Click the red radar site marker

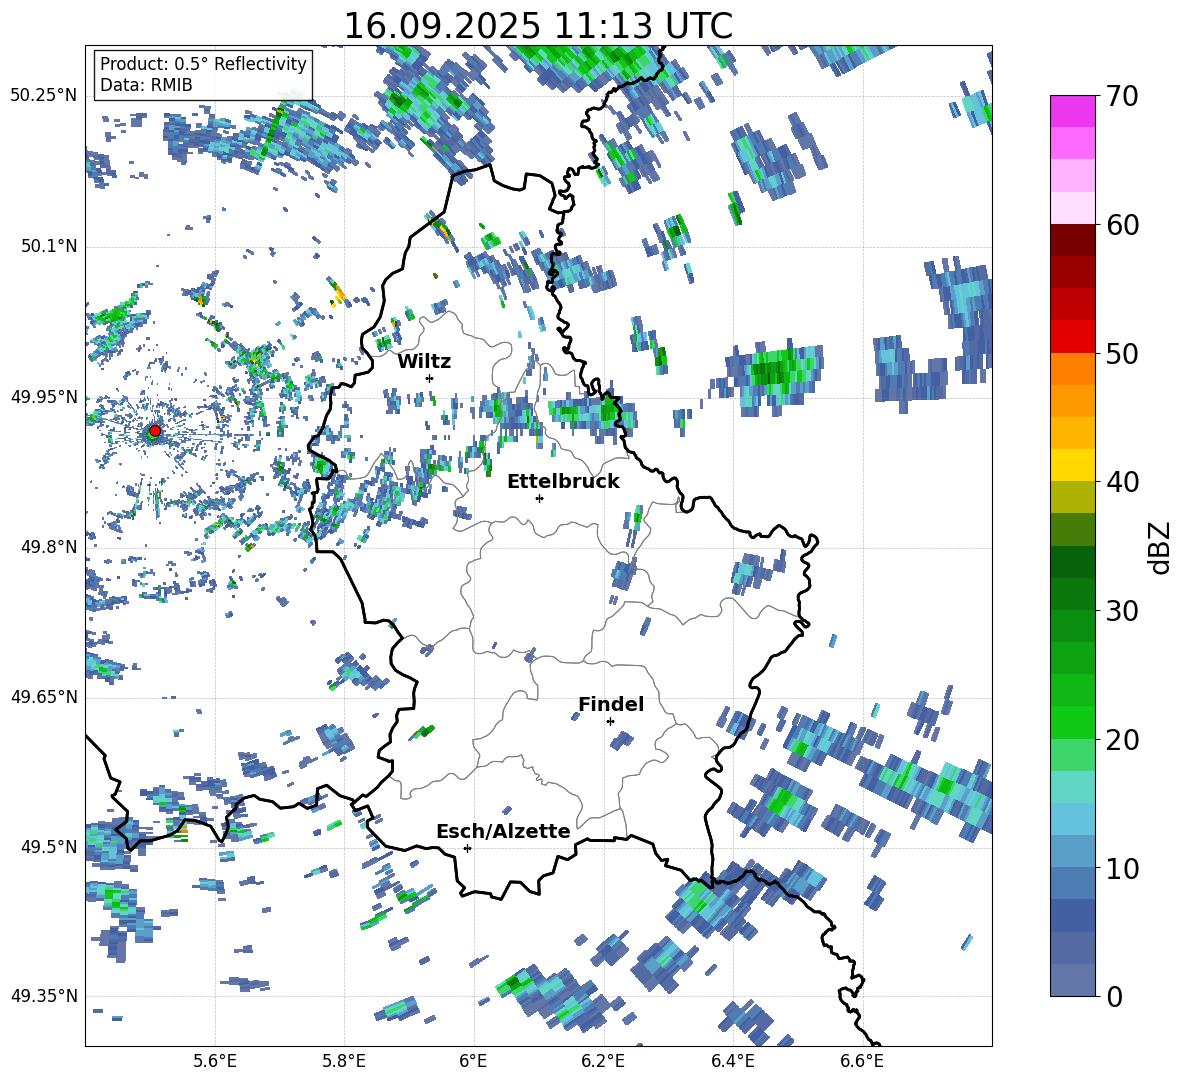click(x=155, y=431)
